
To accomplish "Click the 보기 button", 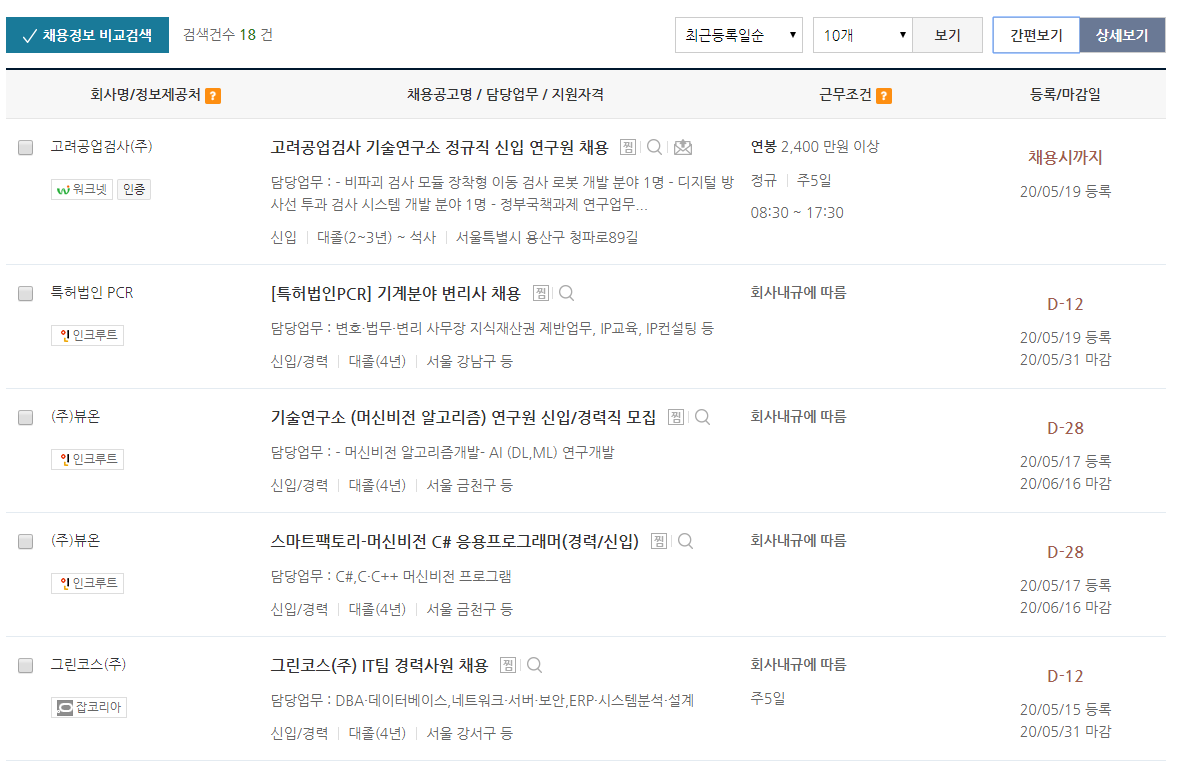I will (x=947, y=35).
